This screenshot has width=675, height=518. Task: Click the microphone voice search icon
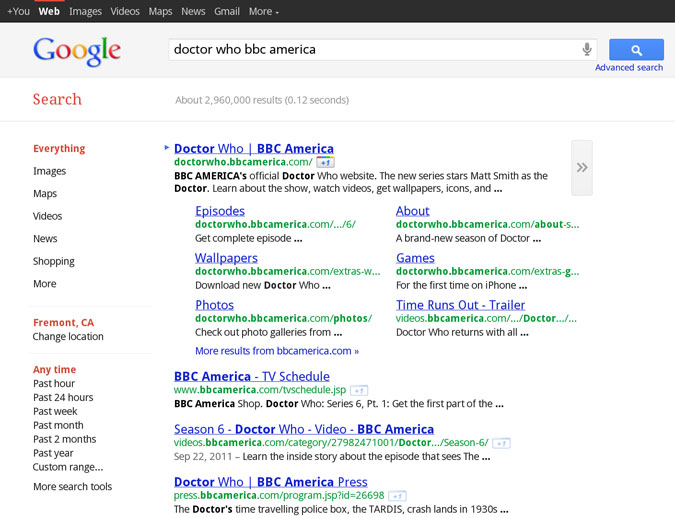pyautogui.click(x=587, y=49)
